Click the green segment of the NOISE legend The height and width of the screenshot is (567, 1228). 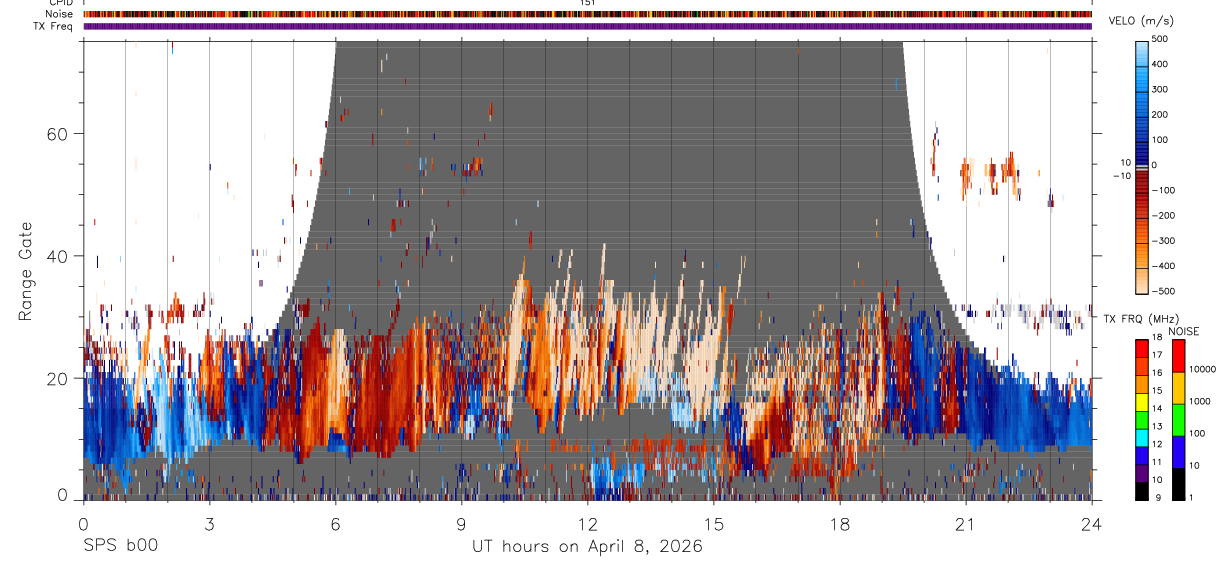[x=1178, y=420]
